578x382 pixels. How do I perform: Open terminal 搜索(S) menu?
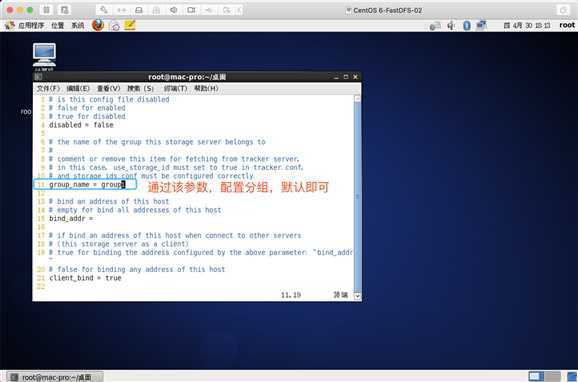click(140, 88)
